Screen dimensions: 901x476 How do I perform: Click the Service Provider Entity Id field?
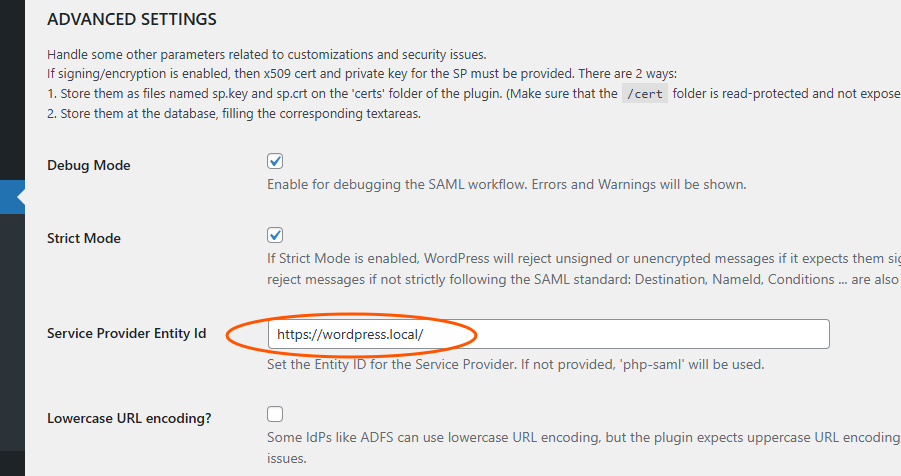coord(548,334)
